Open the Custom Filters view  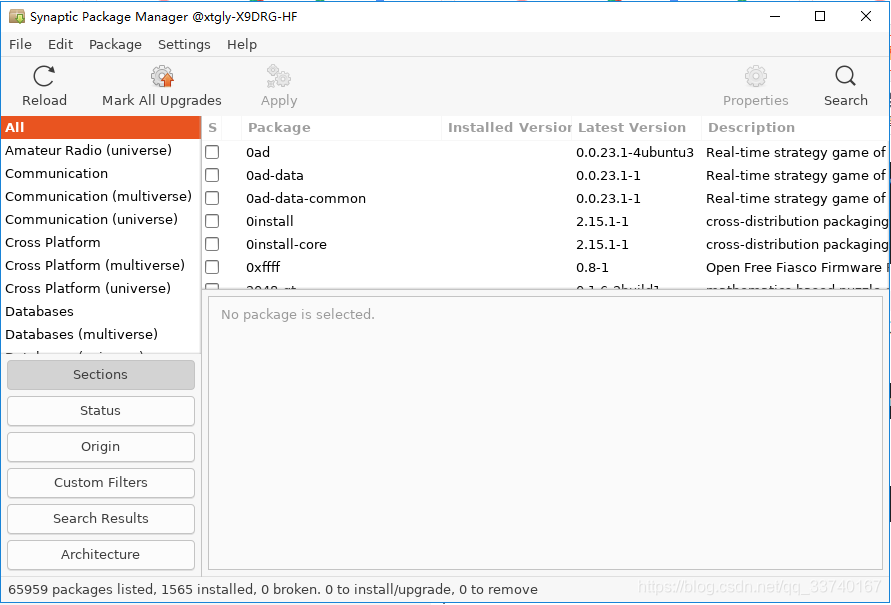[101, 482]
